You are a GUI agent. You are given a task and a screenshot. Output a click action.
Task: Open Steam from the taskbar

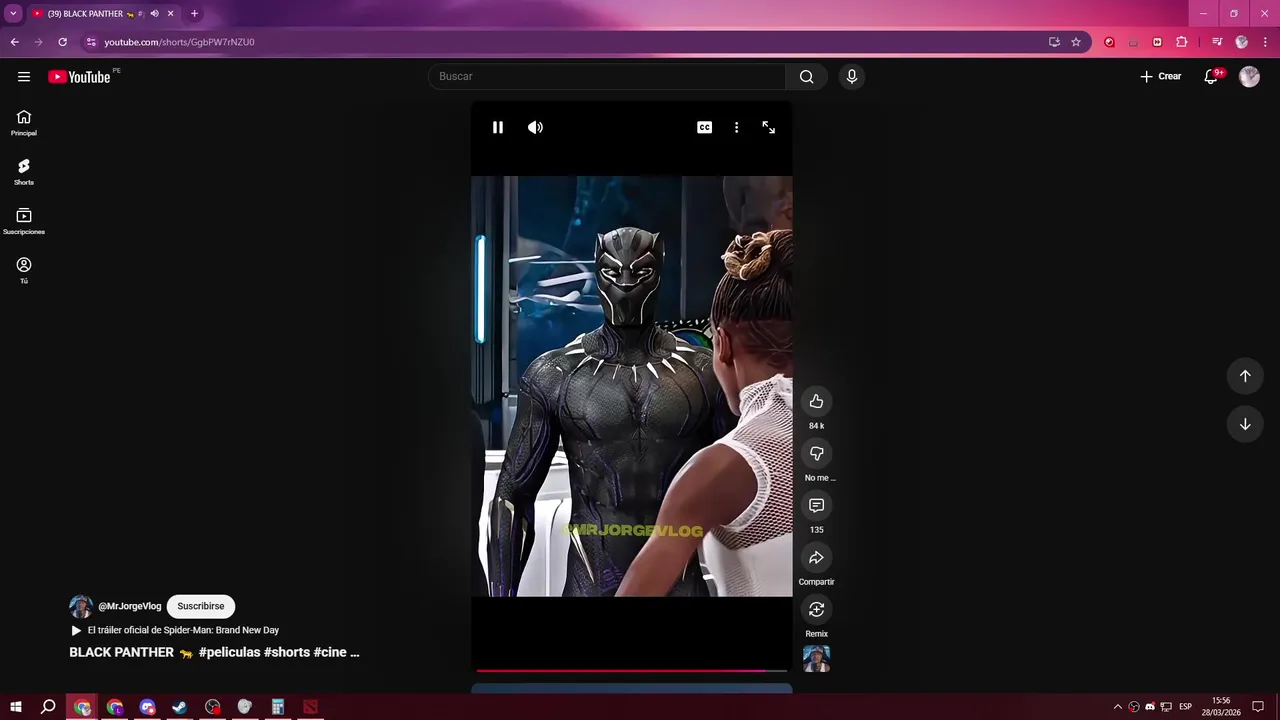pos(180,707)
